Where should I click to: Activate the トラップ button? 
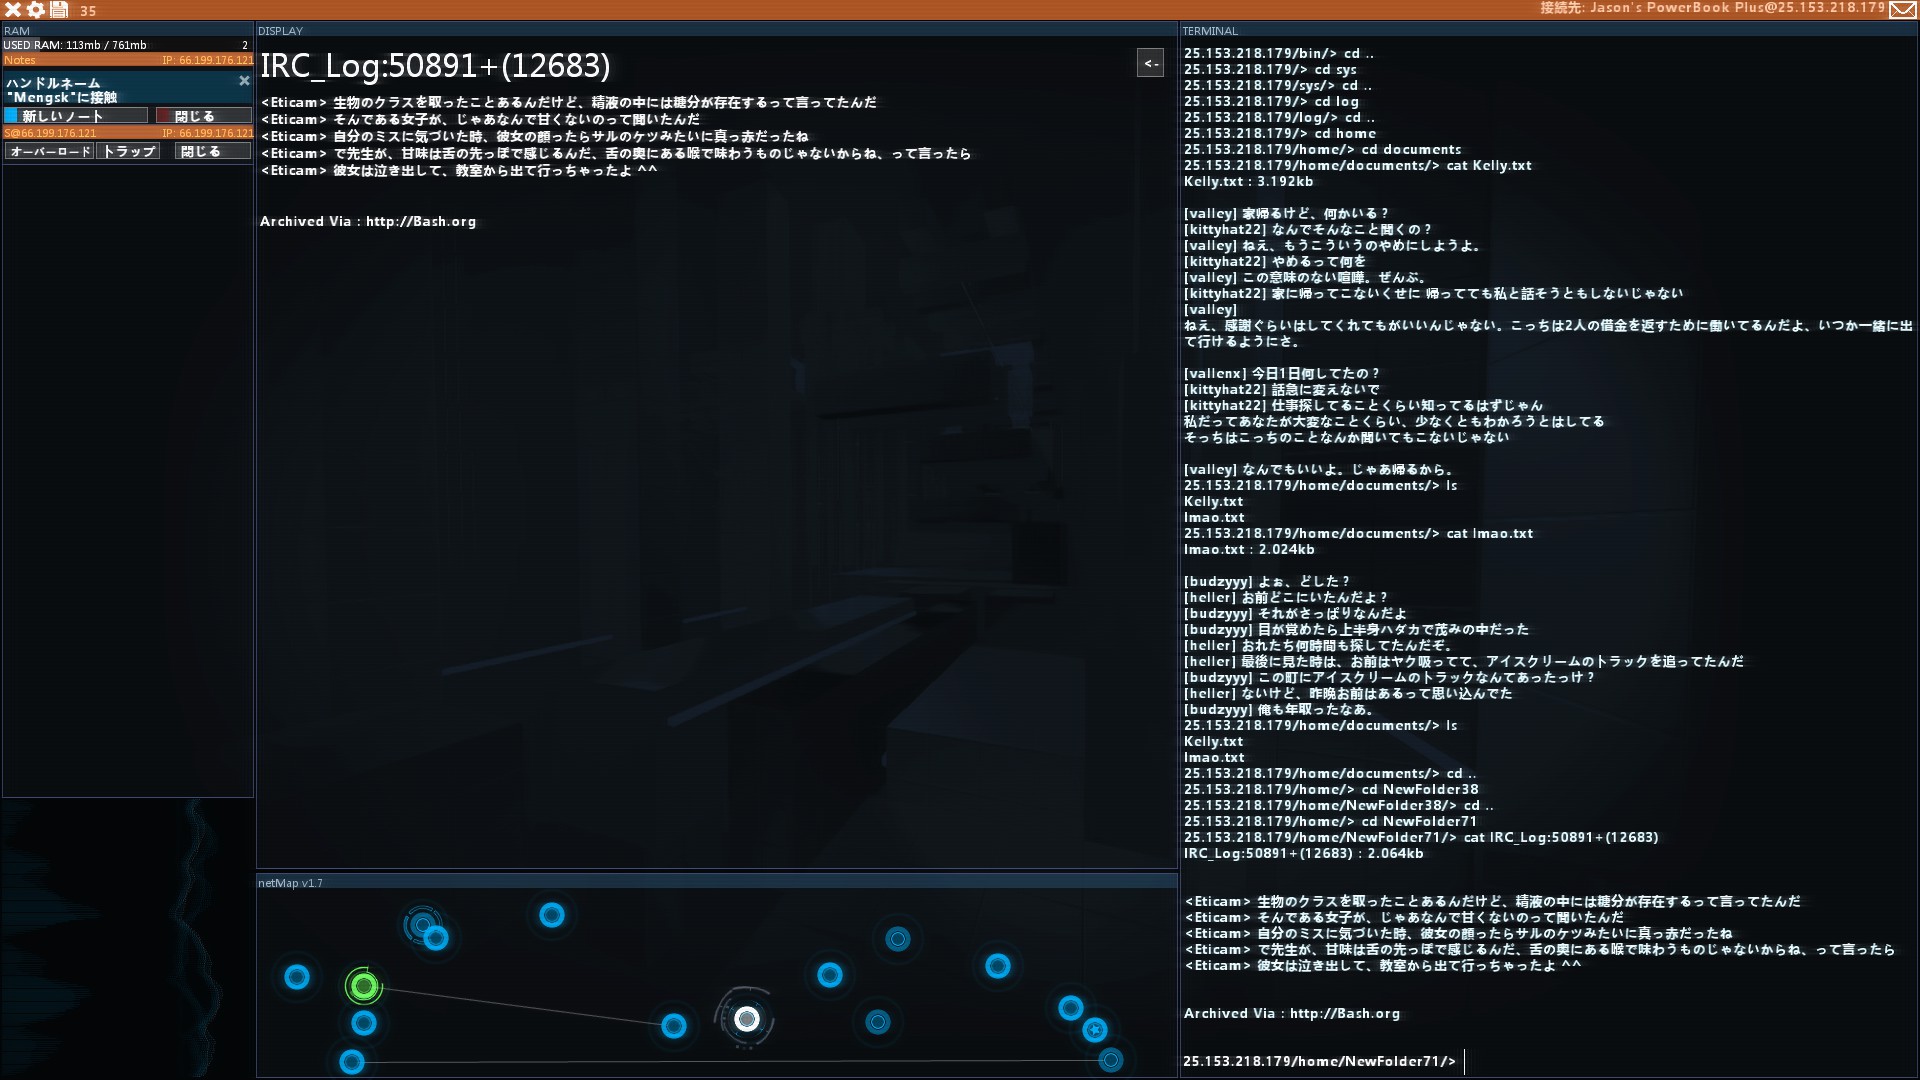pyautogui.click(x=128, y=151)
